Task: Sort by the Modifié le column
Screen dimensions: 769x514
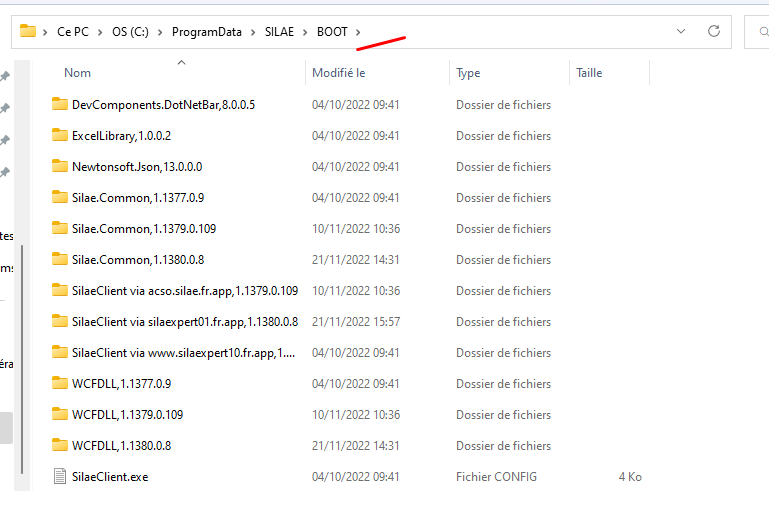Action: click(x=339, y=73)
